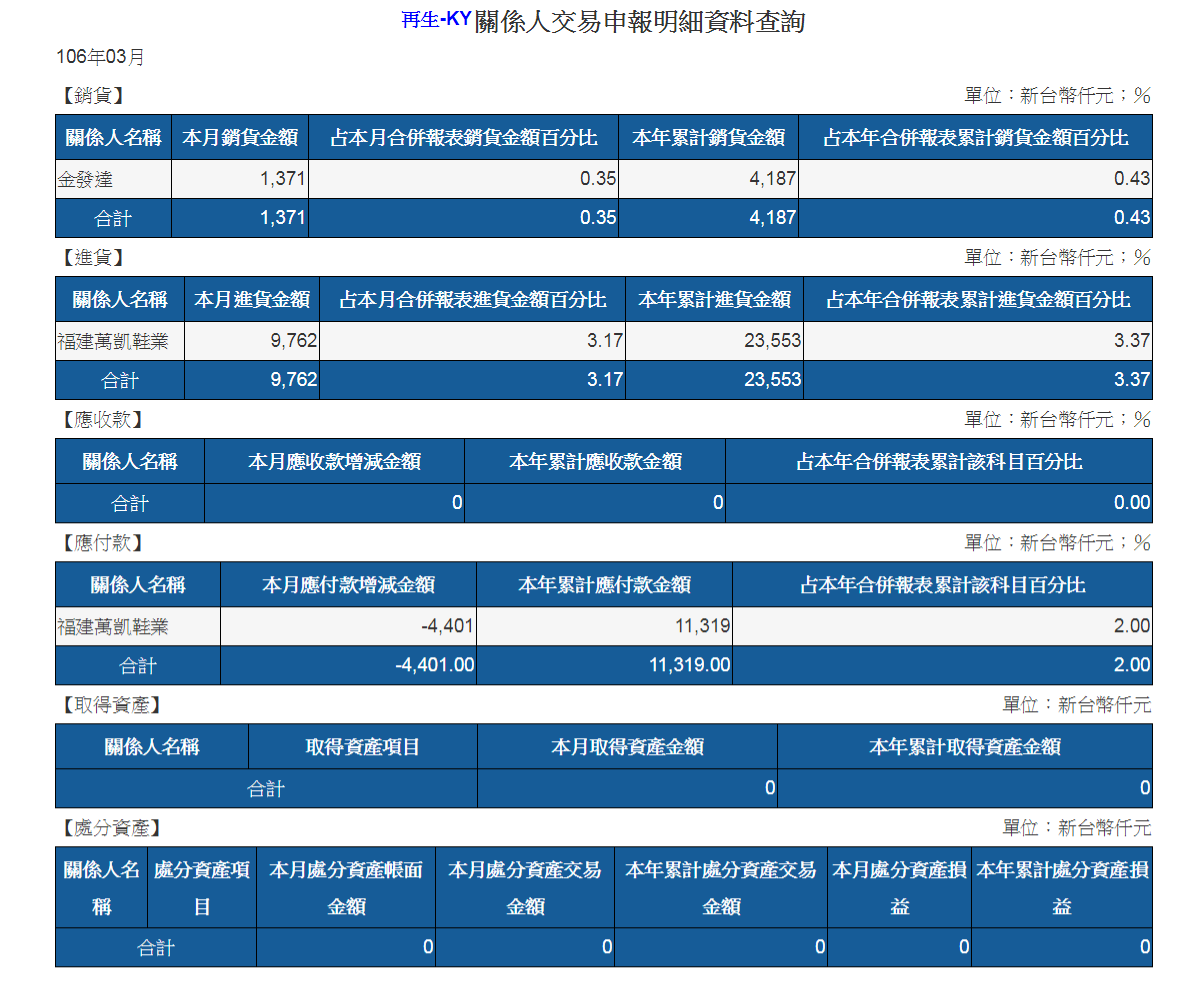Select the 【取得資產】 section heading

click(112, 705)
